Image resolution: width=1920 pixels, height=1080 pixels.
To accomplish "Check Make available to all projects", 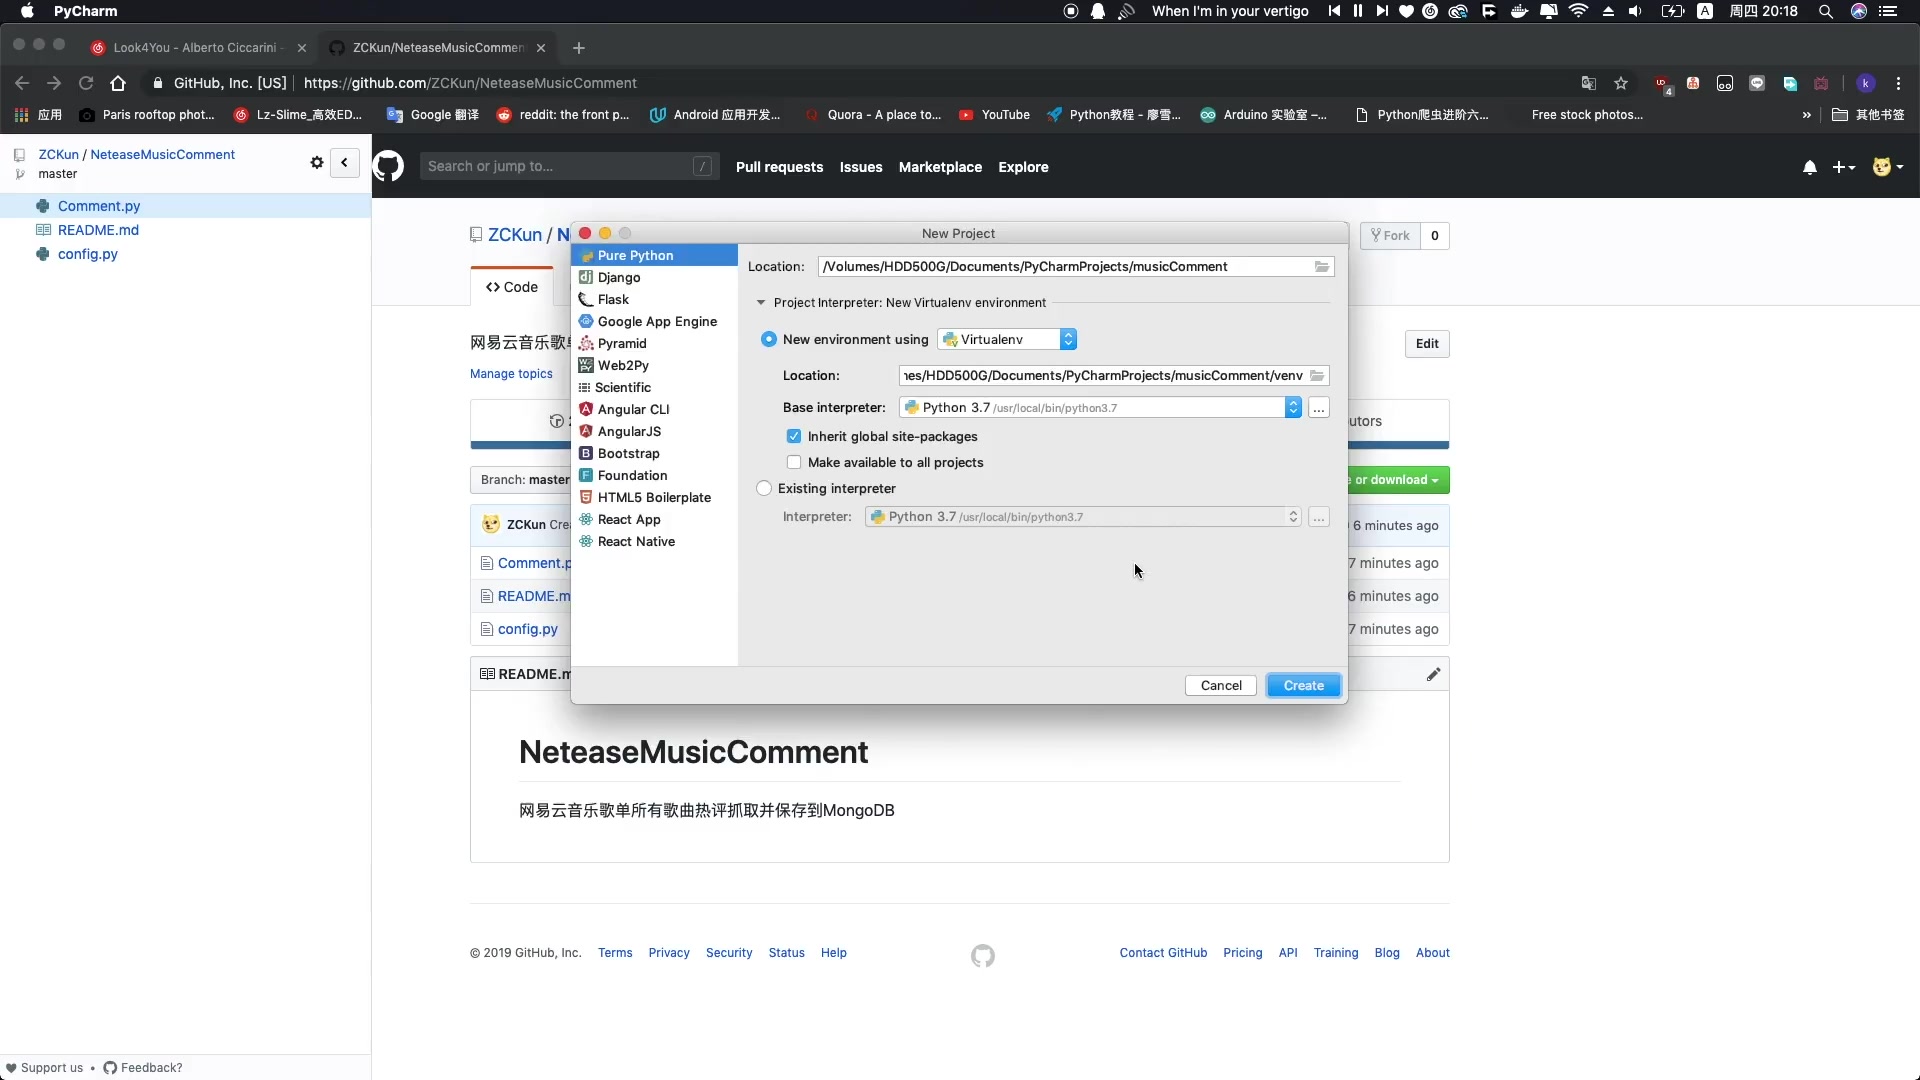I will click(x=794, y=462).
